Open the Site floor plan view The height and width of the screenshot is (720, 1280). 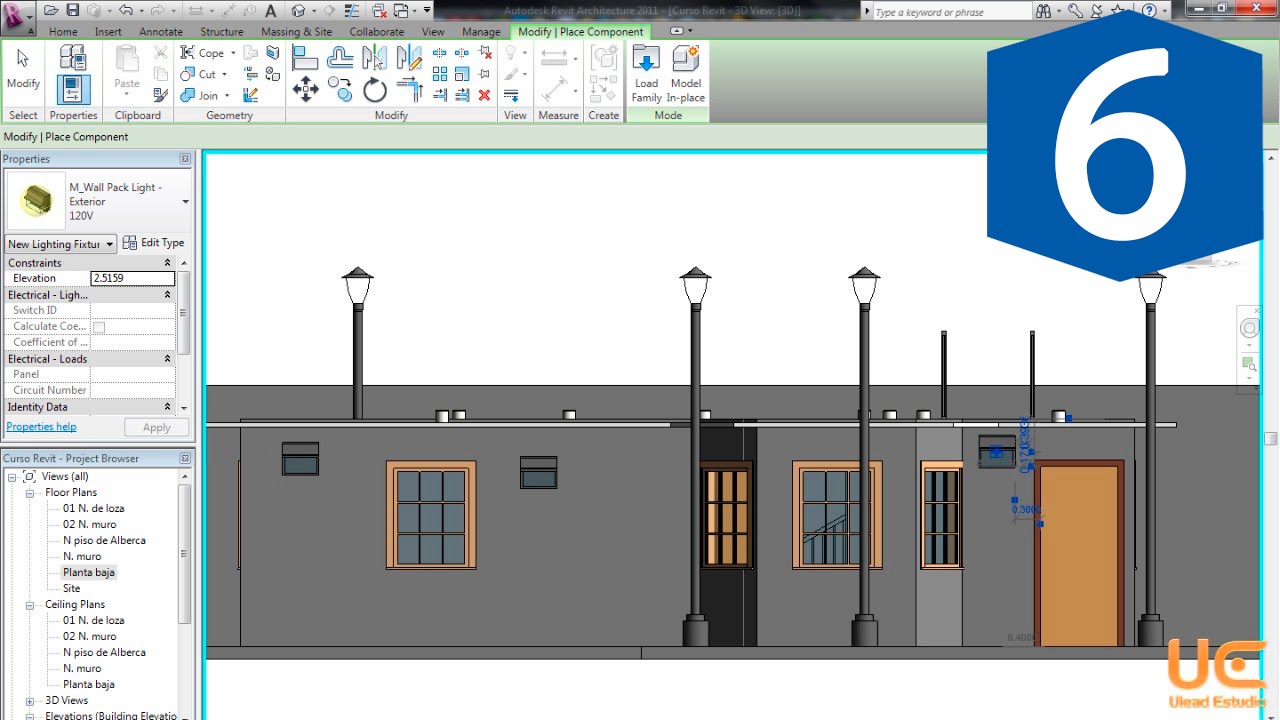pyautogui.click(x=71, y=589)
